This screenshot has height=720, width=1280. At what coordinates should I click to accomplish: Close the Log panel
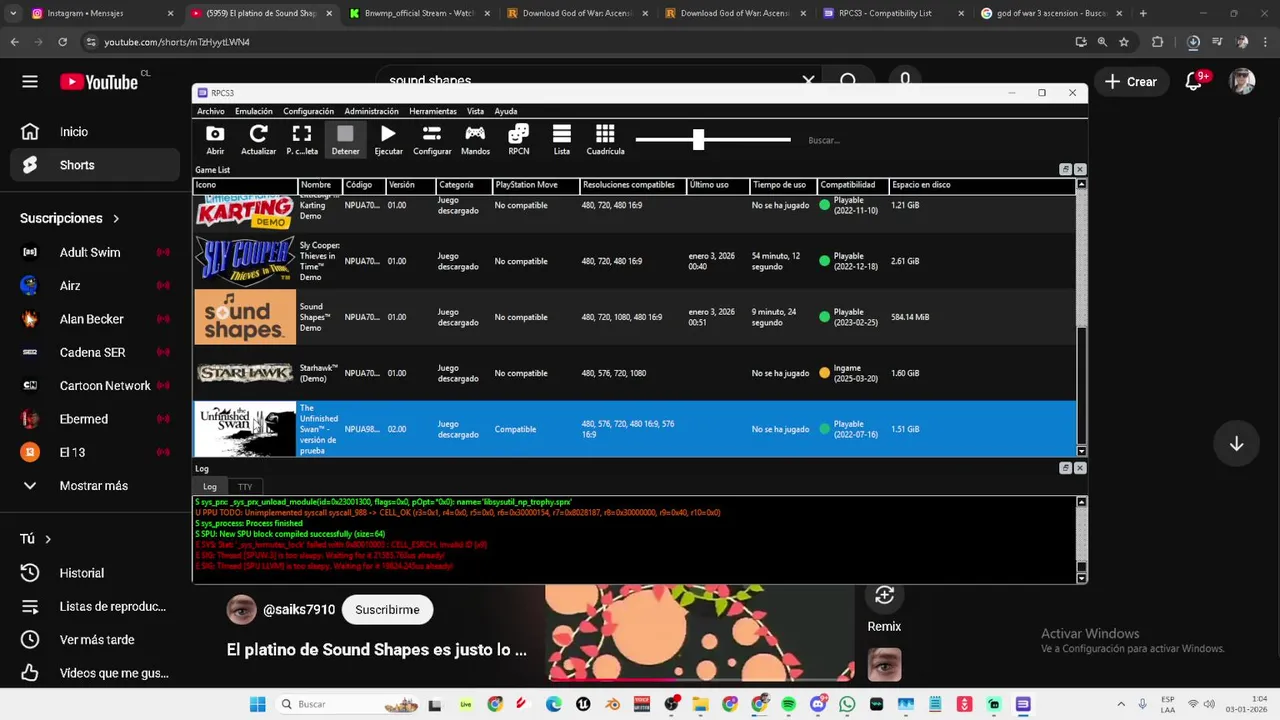click(1080, 468)
